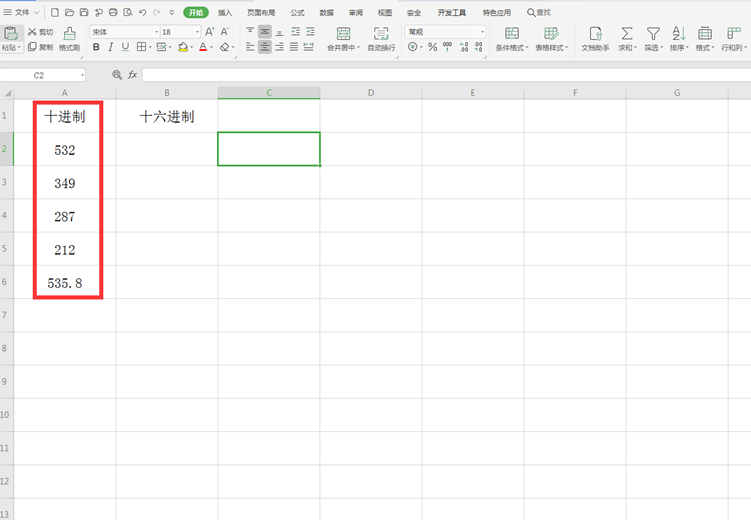This screenshot has width=751, height=520.
Task: Open the 文件 menu
Action: [21, 12]
